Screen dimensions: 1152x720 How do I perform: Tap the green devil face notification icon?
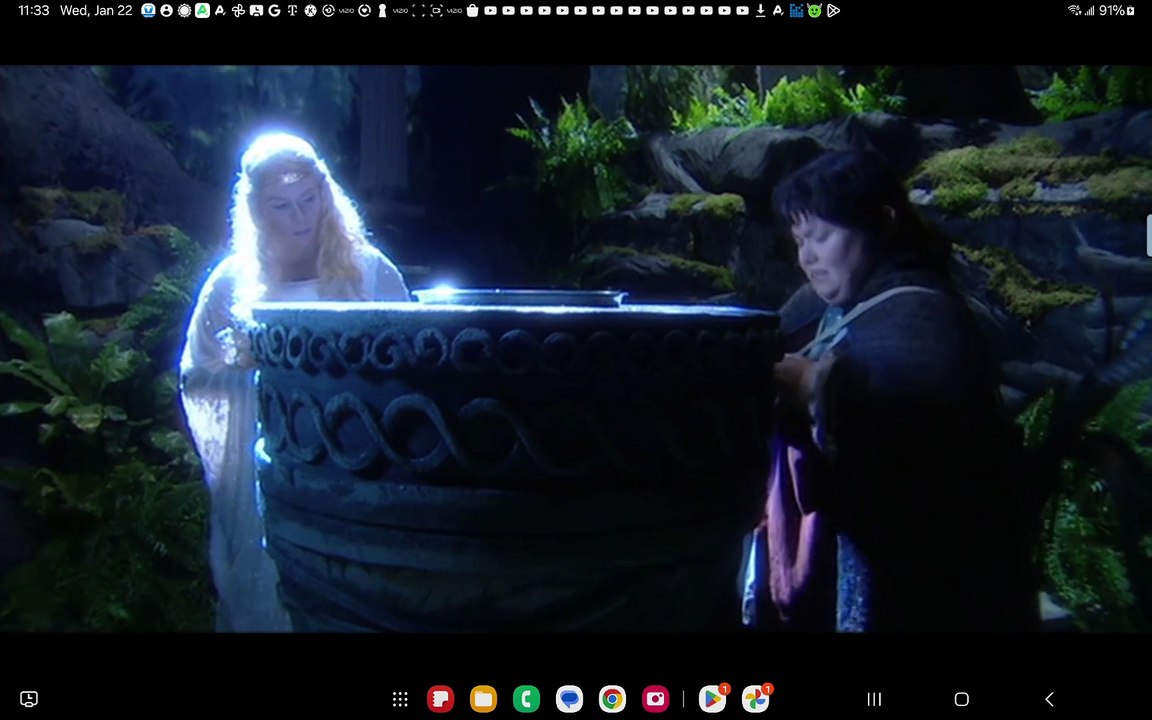815,10
